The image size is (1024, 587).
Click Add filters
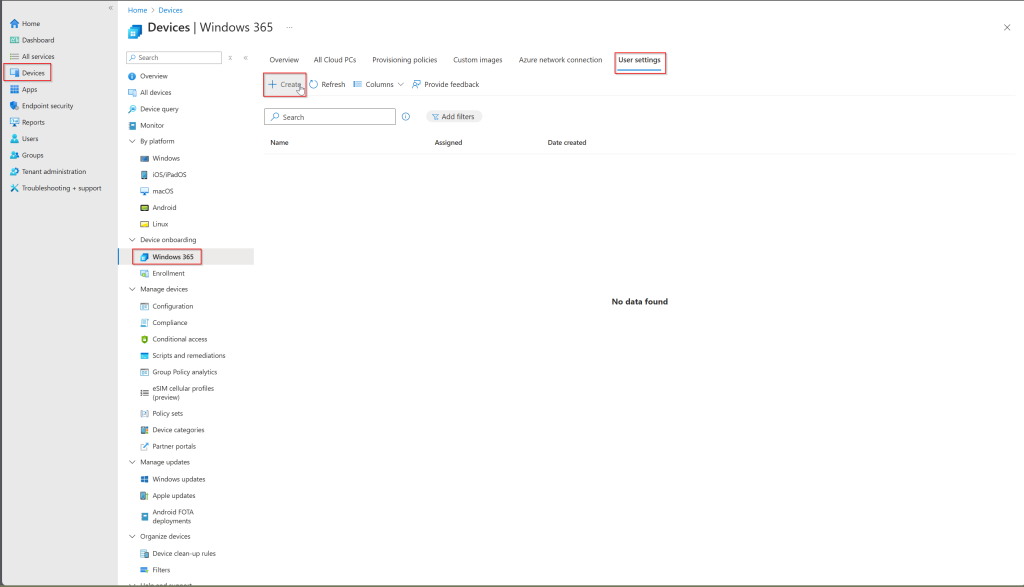(x=453, y=116)
